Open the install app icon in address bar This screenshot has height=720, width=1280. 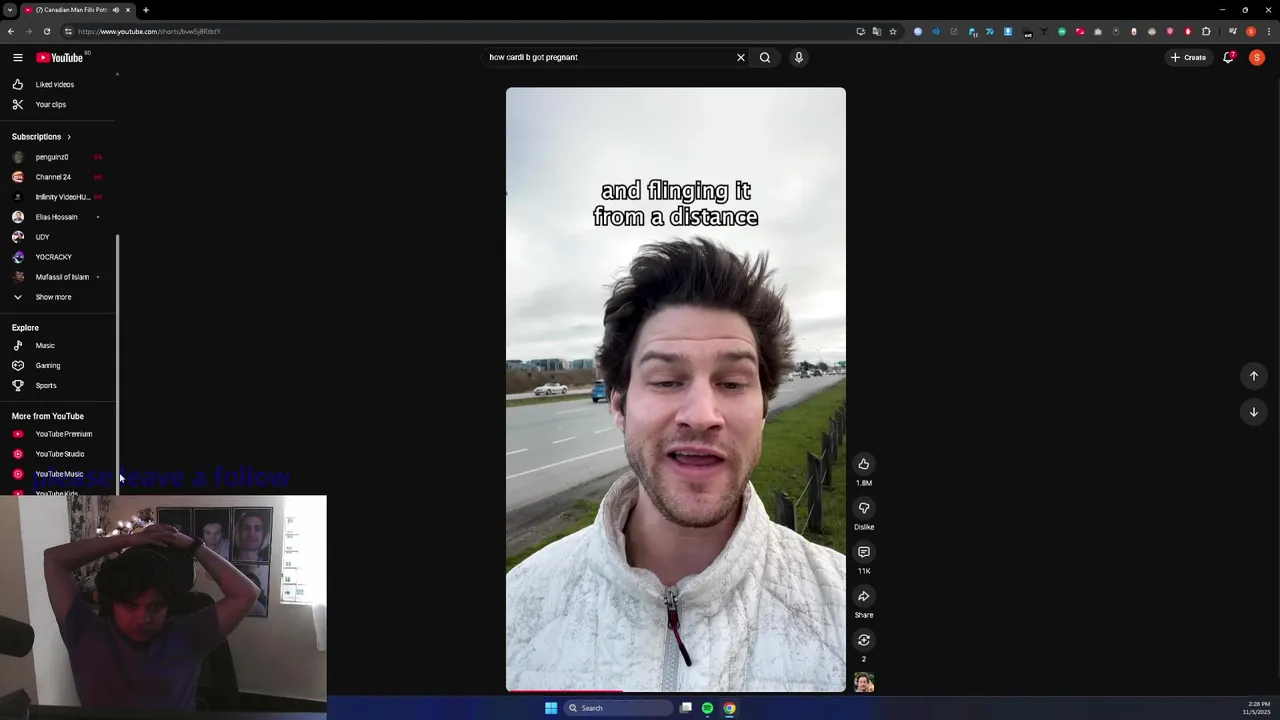coord(861,31)
